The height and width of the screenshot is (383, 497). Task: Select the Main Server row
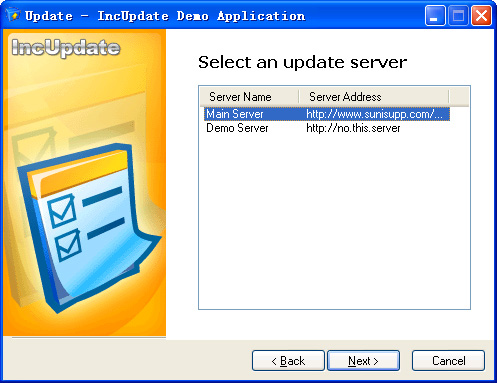(x=327, y=114)
